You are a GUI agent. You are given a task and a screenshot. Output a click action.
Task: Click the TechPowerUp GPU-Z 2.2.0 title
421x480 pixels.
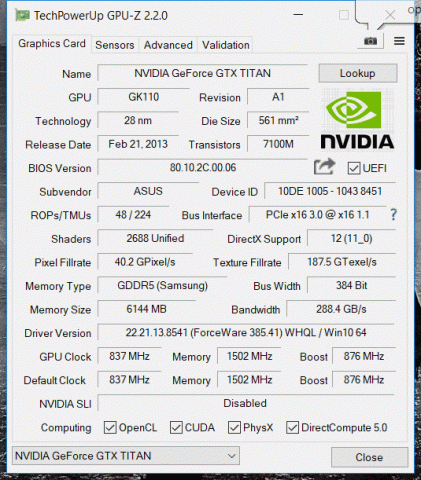tap(101, 16)
